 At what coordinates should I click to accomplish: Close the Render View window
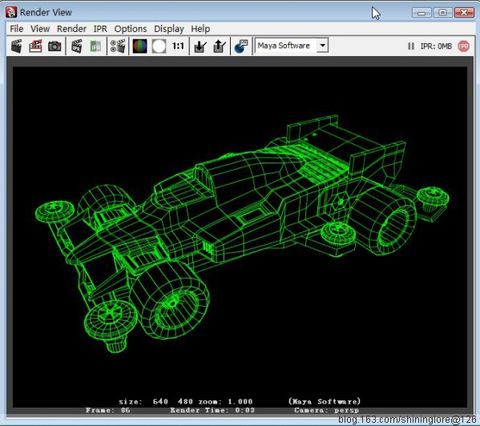464,13
